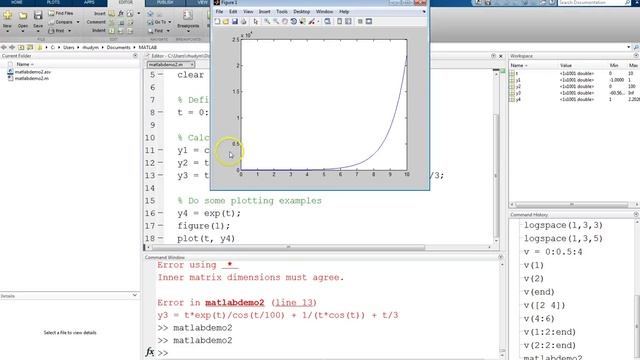The image size is (640, 360).
Task: Open the View menu in Figure 1 window
Action: [248, 12]
